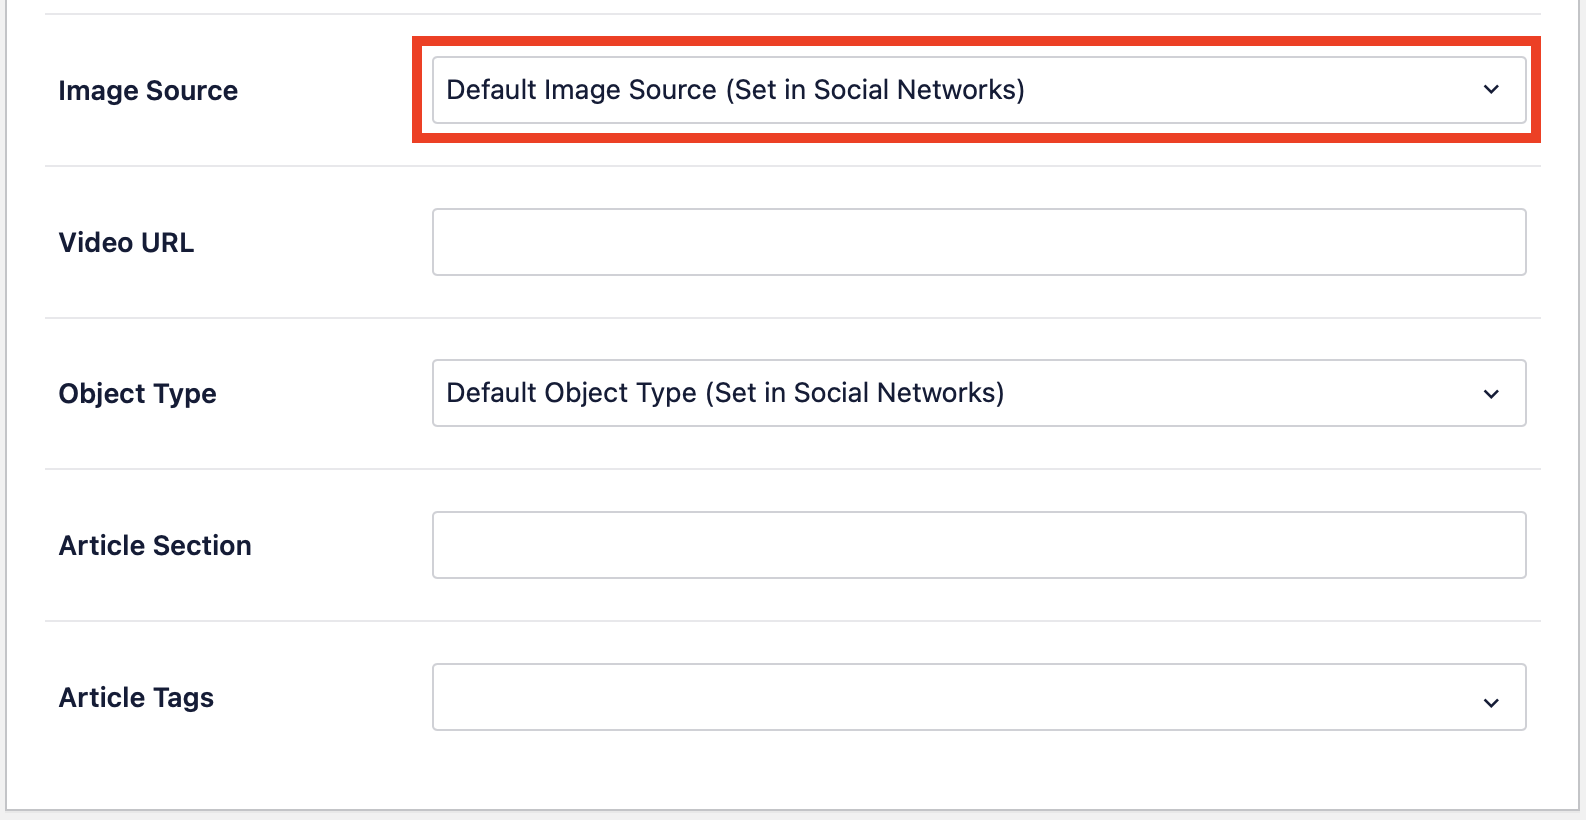This screenshot has height=820, width=1586.
Task: Click into the Video URL text field
Action: pyautogui.click(x=979, y=242)
